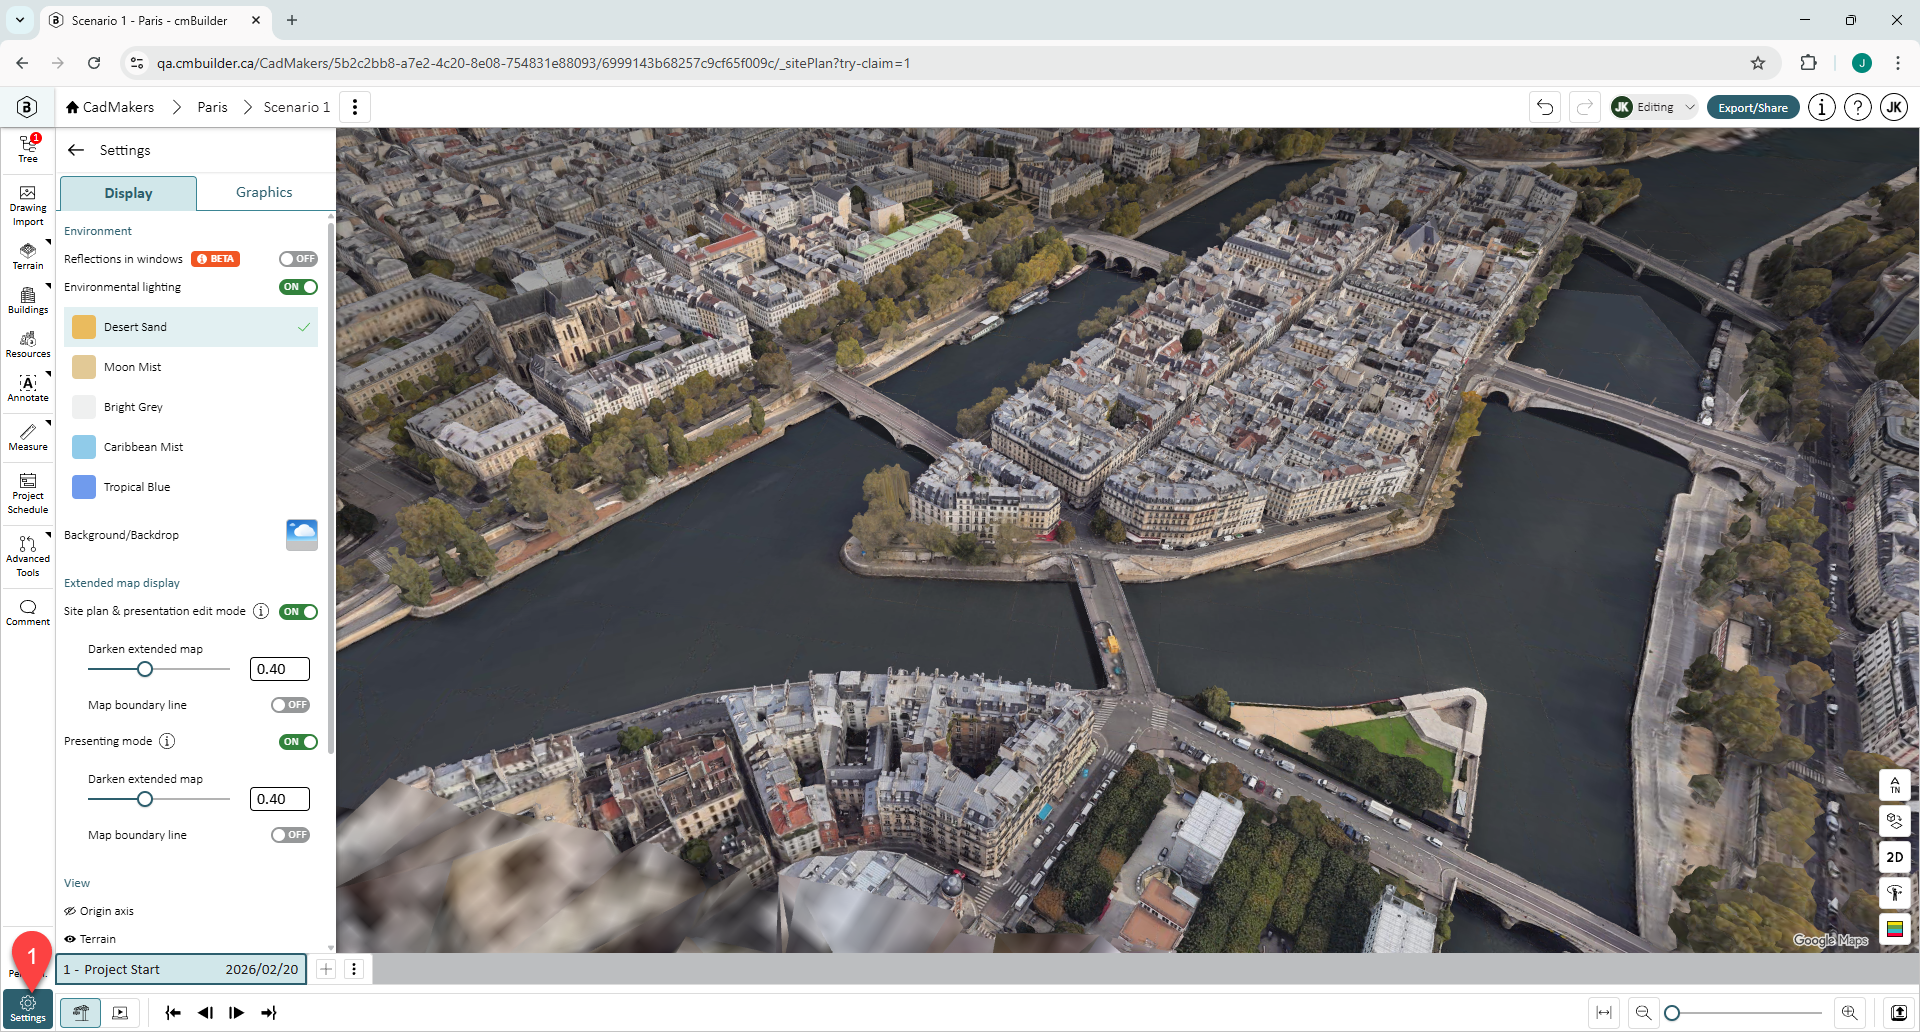Toggle Origin axis visibility
Image resolution: width=1920 pixels, height=1032 pixels.
click(x=70, y=911)
